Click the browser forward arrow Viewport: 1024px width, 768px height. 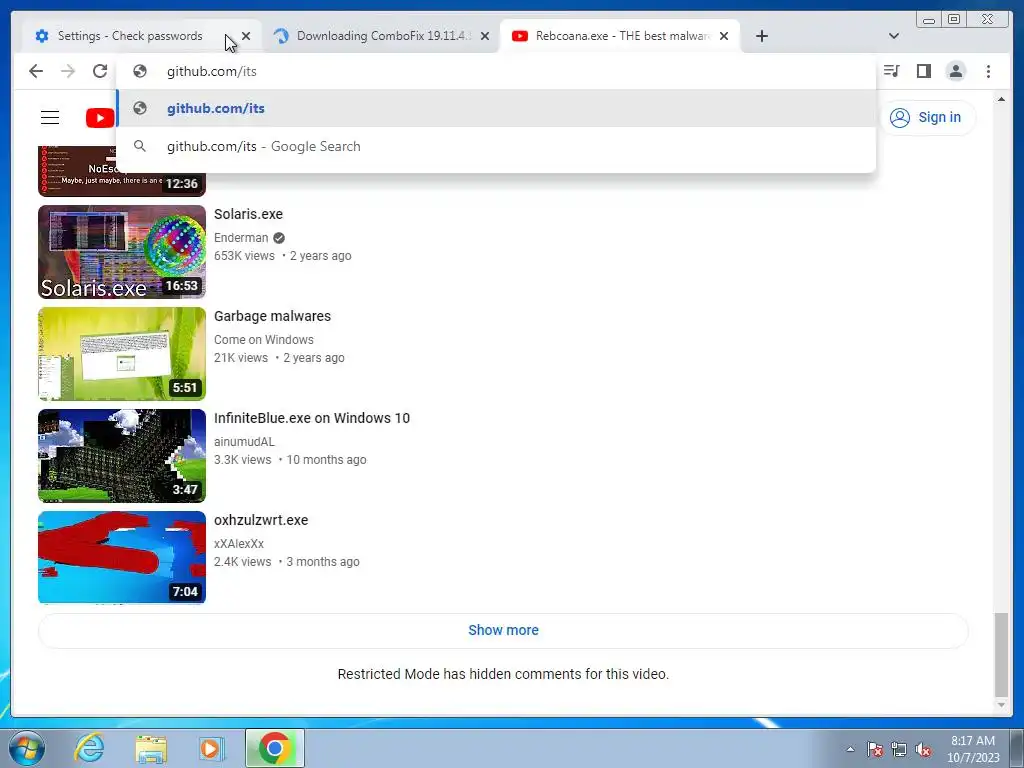coord(68,71)
